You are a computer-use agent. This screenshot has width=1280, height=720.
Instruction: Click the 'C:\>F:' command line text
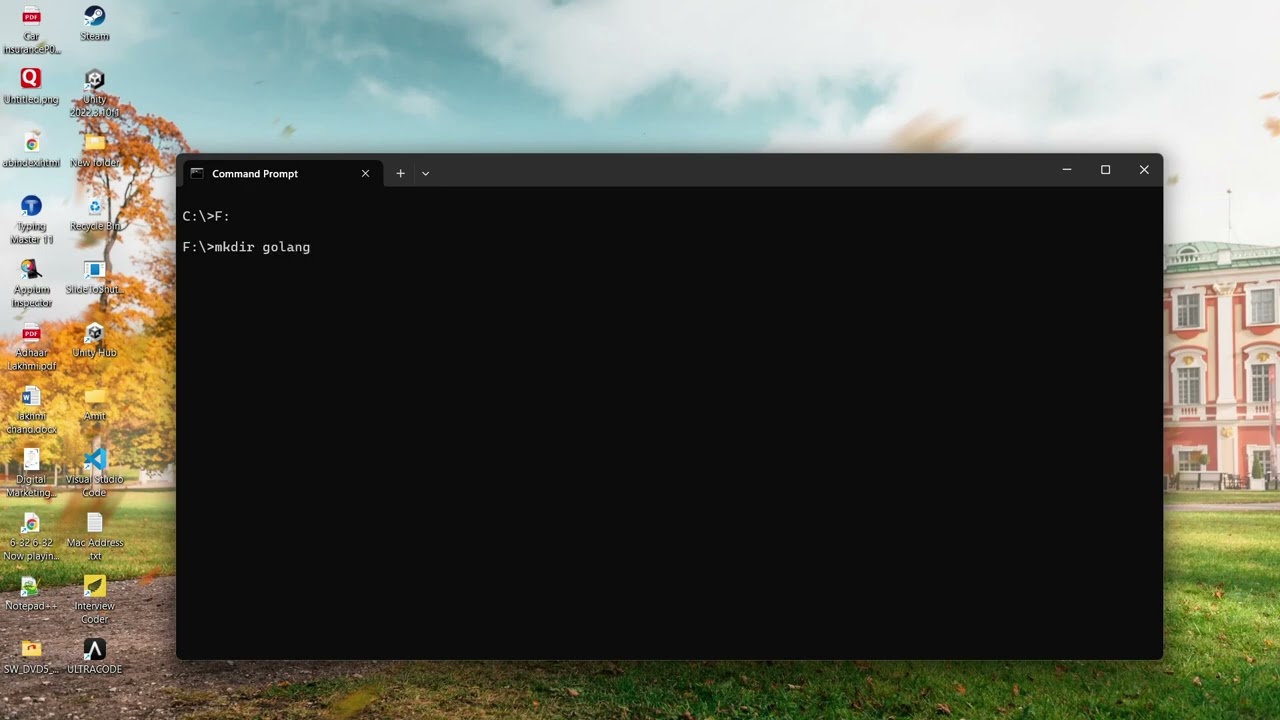click(x=206, y=216)
